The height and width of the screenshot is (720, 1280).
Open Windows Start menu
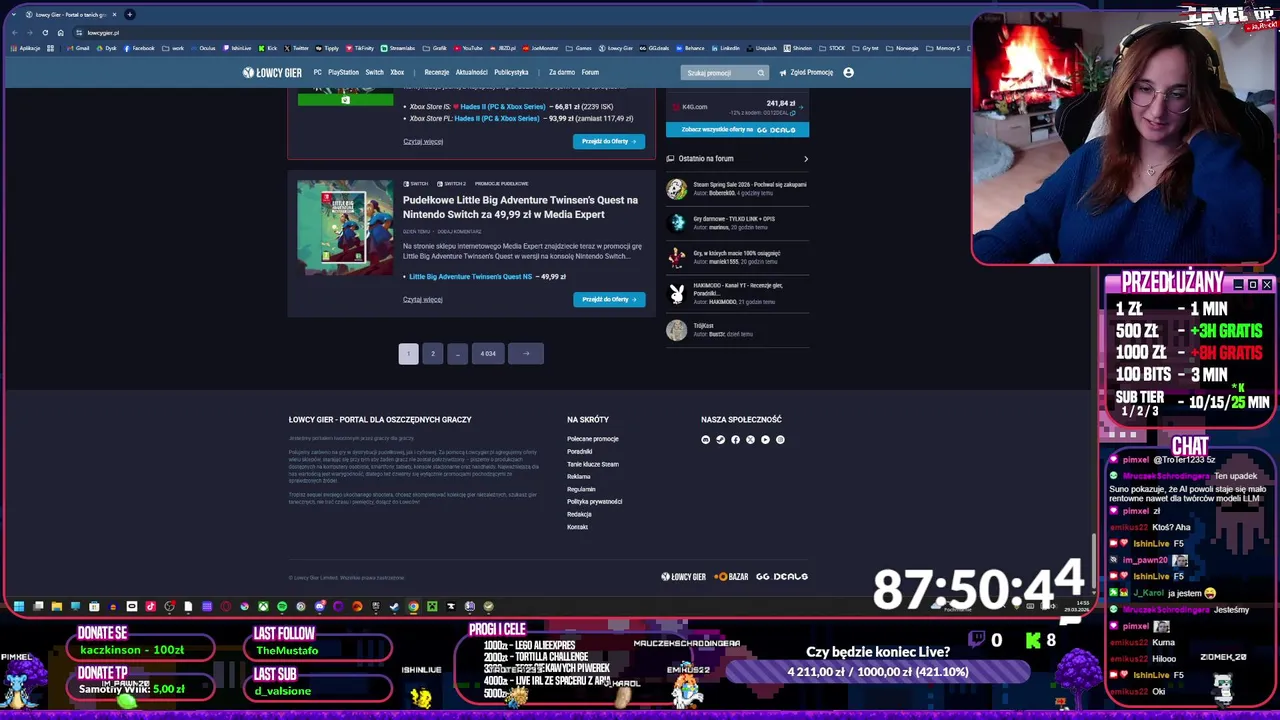point(19,606)
